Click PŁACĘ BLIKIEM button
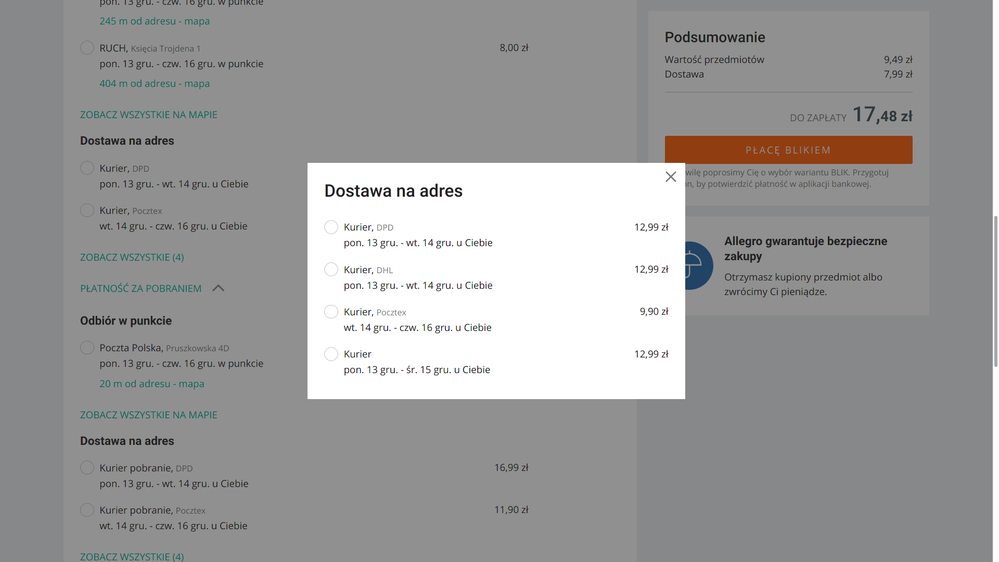The height and width of the screenshot is (562, 999). [x=788, y=150]
